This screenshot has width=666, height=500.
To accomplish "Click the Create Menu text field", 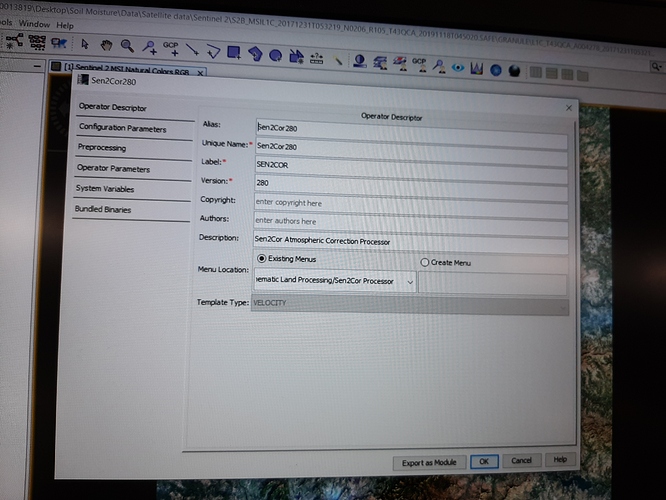I will point(492,283).
